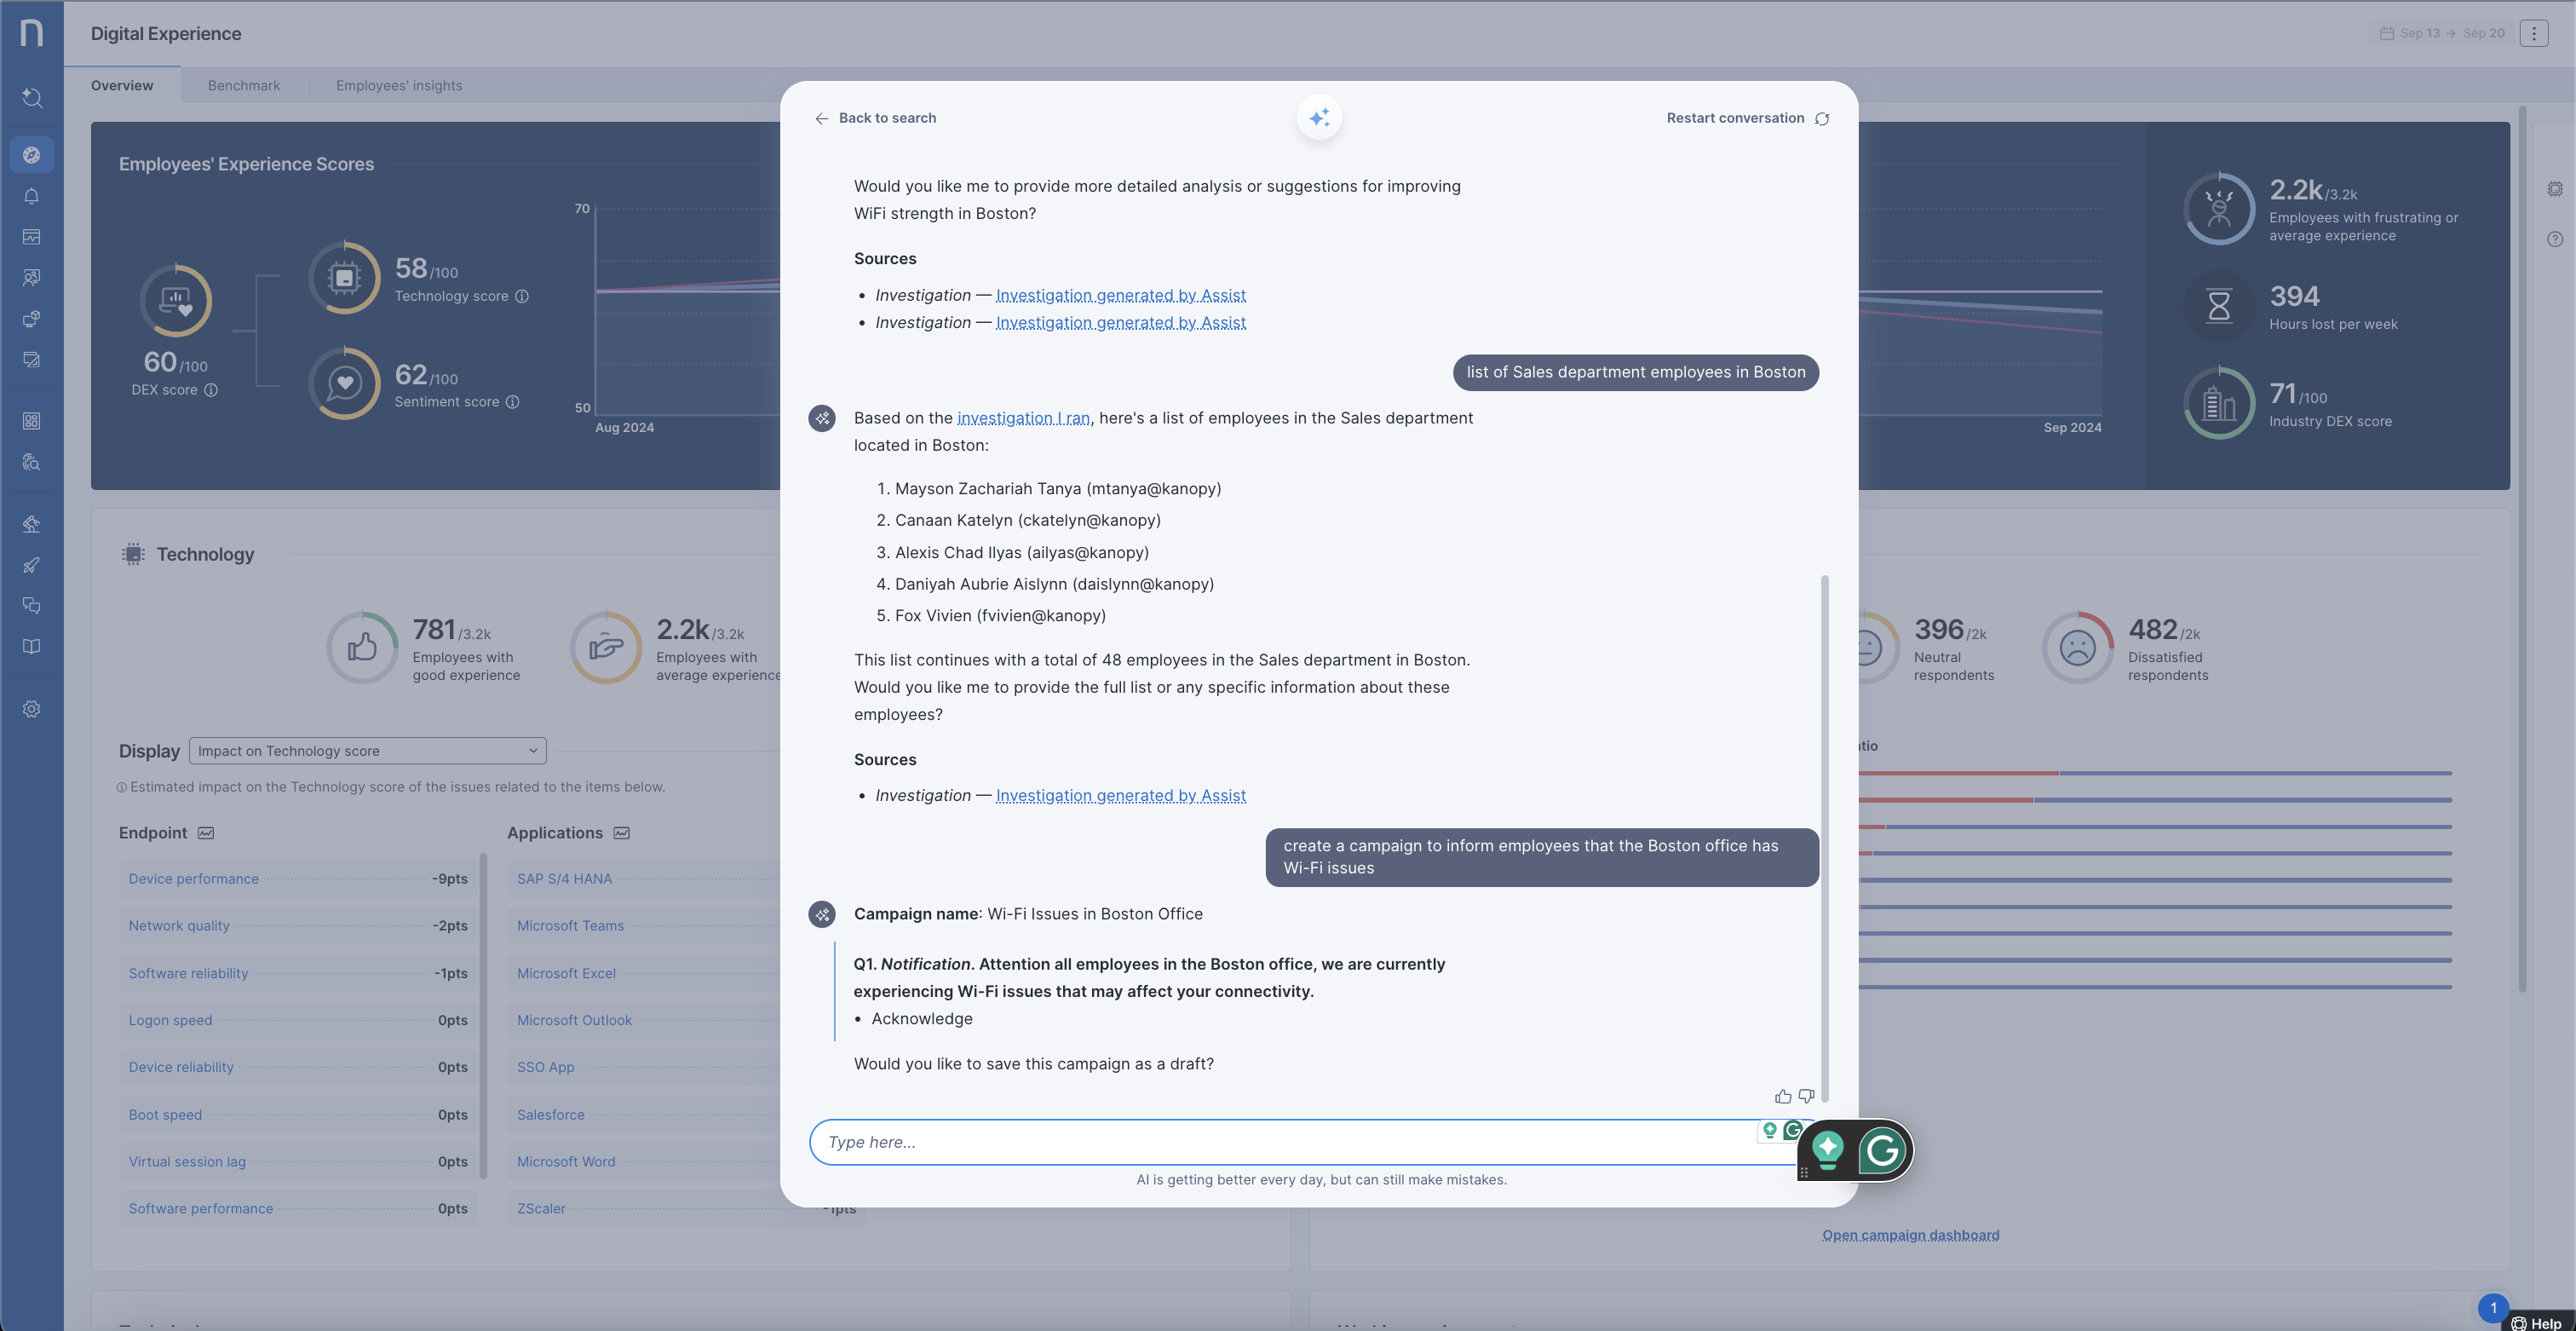This screenshot has width=2576, height=1331.
Task: Click Applications chart toggle icon
Action: click(x=622, y=833)
